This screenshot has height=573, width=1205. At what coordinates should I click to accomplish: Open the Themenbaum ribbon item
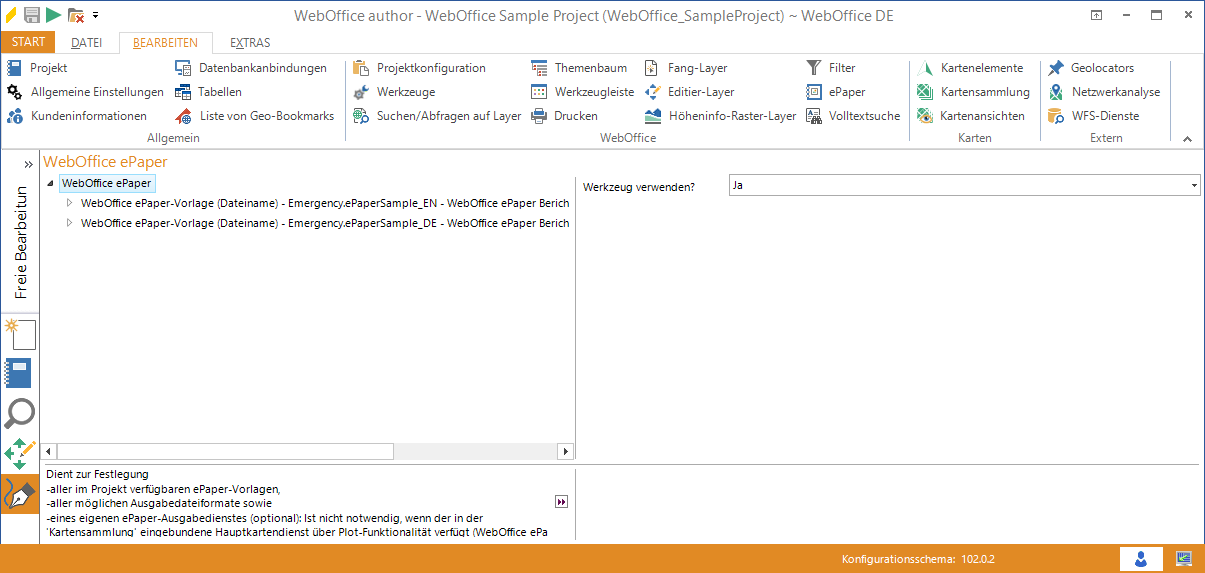tap(580, 68)
